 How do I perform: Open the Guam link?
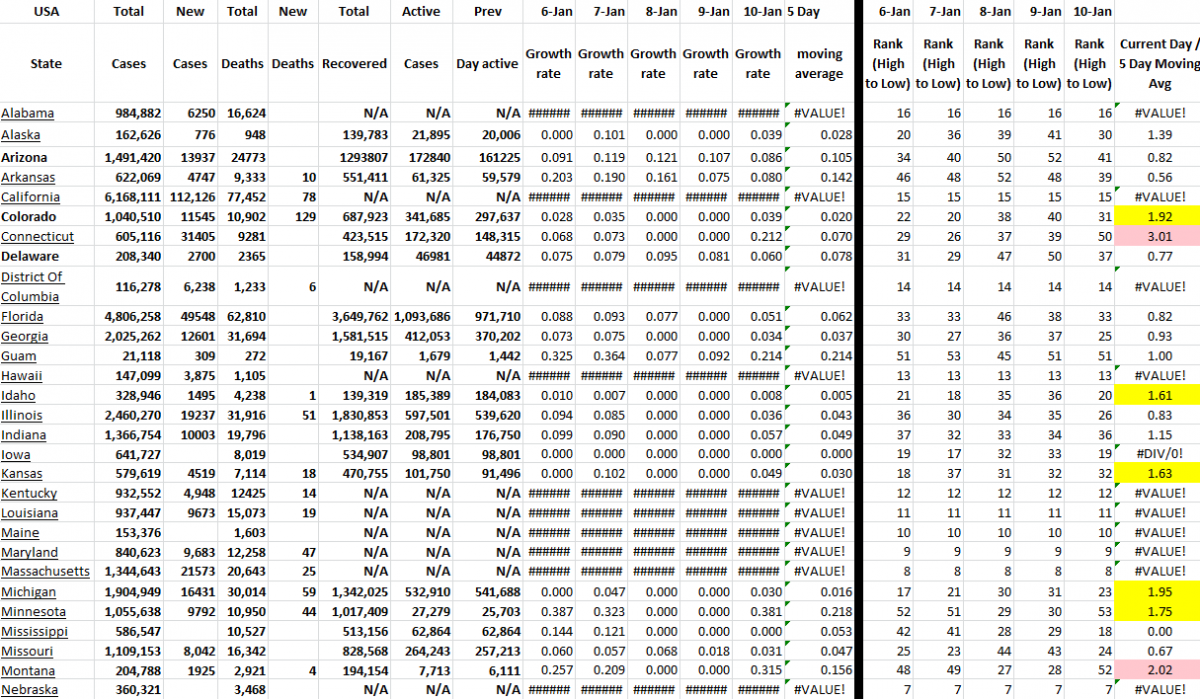(x=19, y=357)
